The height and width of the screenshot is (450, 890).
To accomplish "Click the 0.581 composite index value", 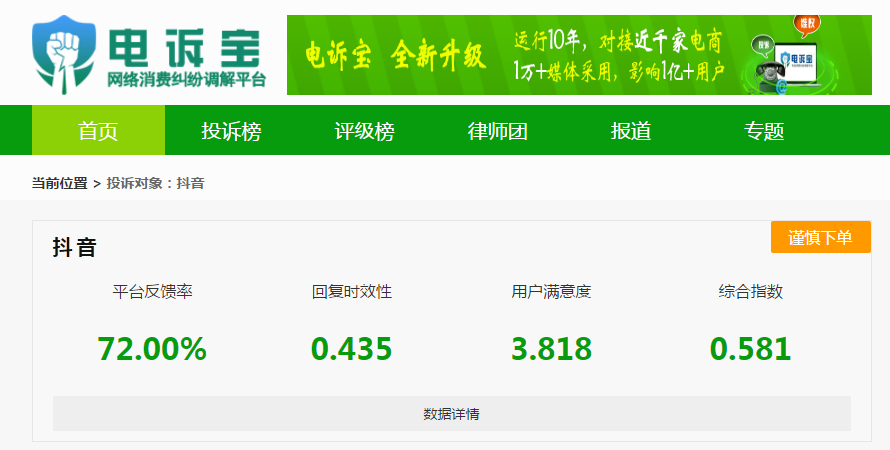I will (x=750, y=348).
